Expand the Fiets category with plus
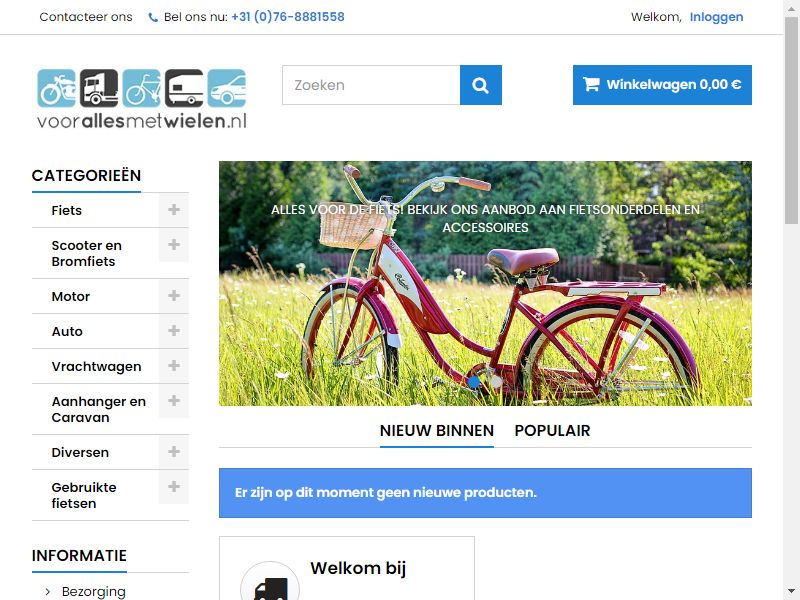800x600 pixels. click(x=174, y=210)
